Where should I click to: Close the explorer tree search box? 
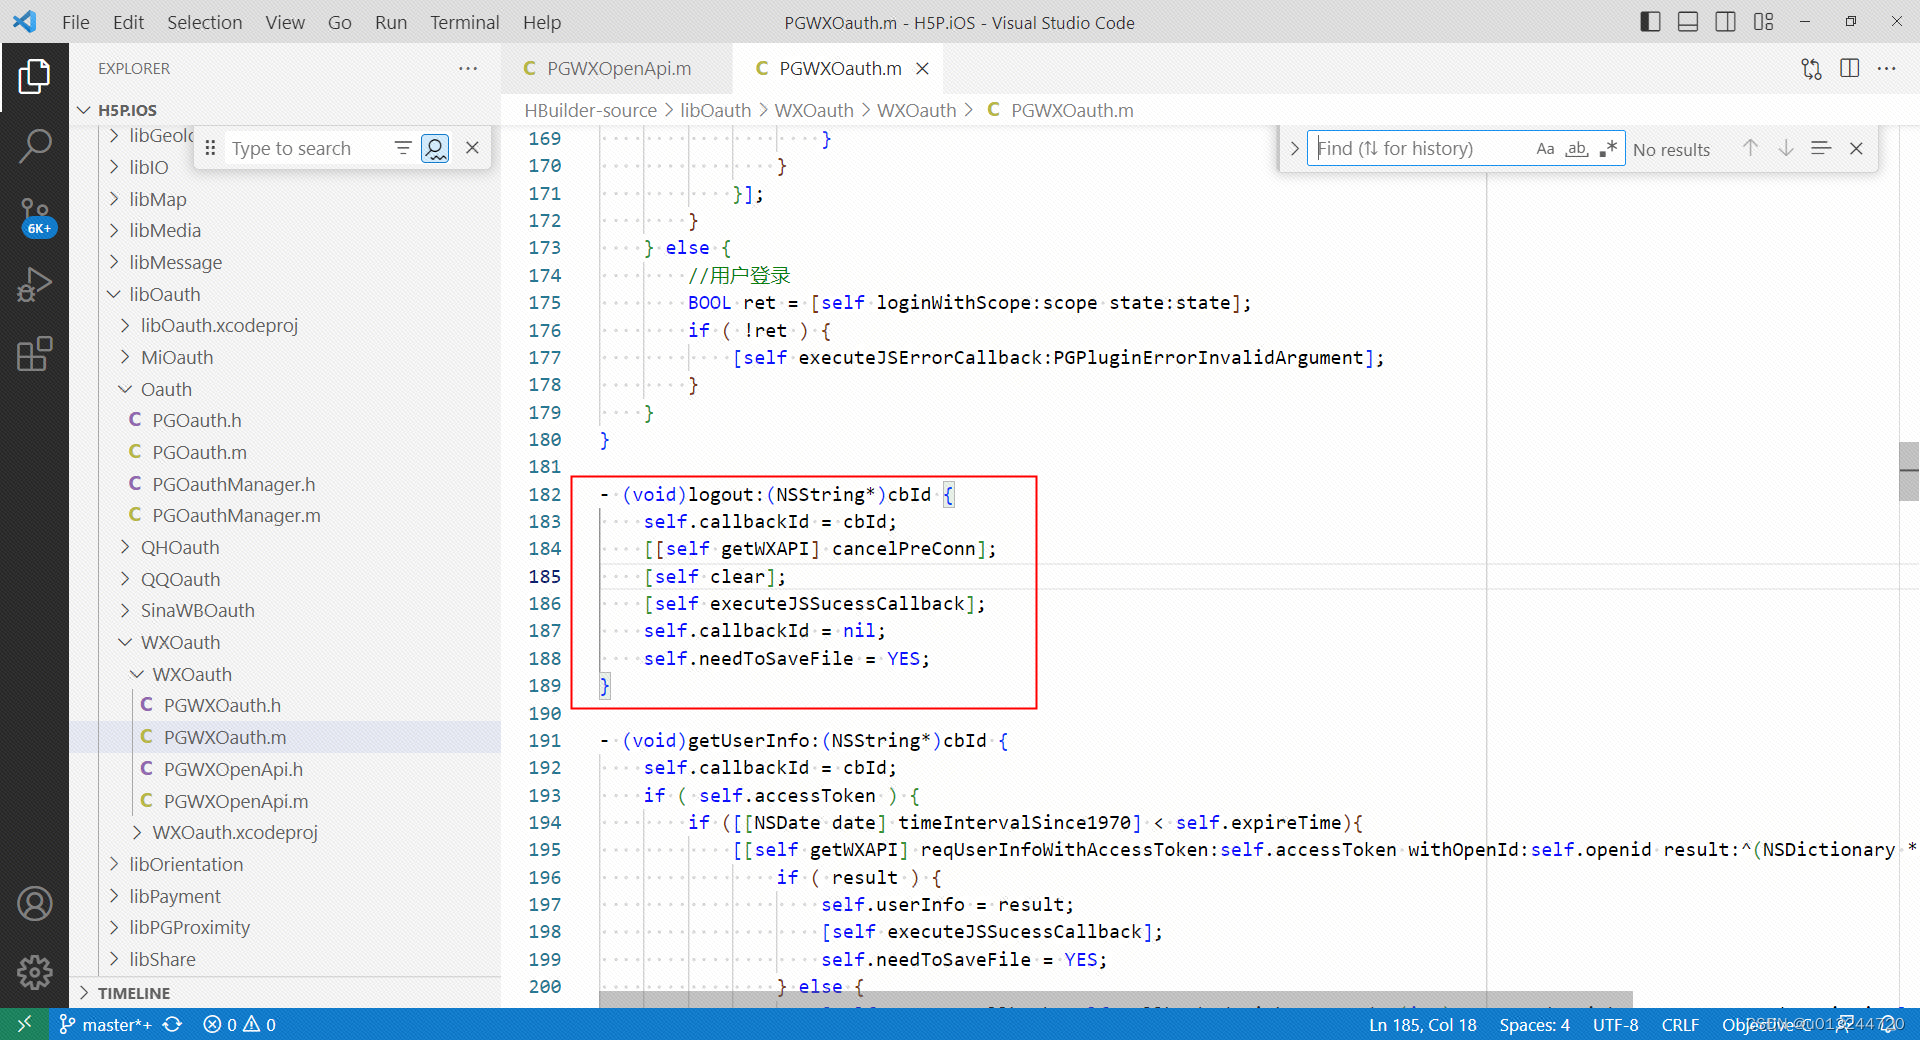(x=472, y=148)
